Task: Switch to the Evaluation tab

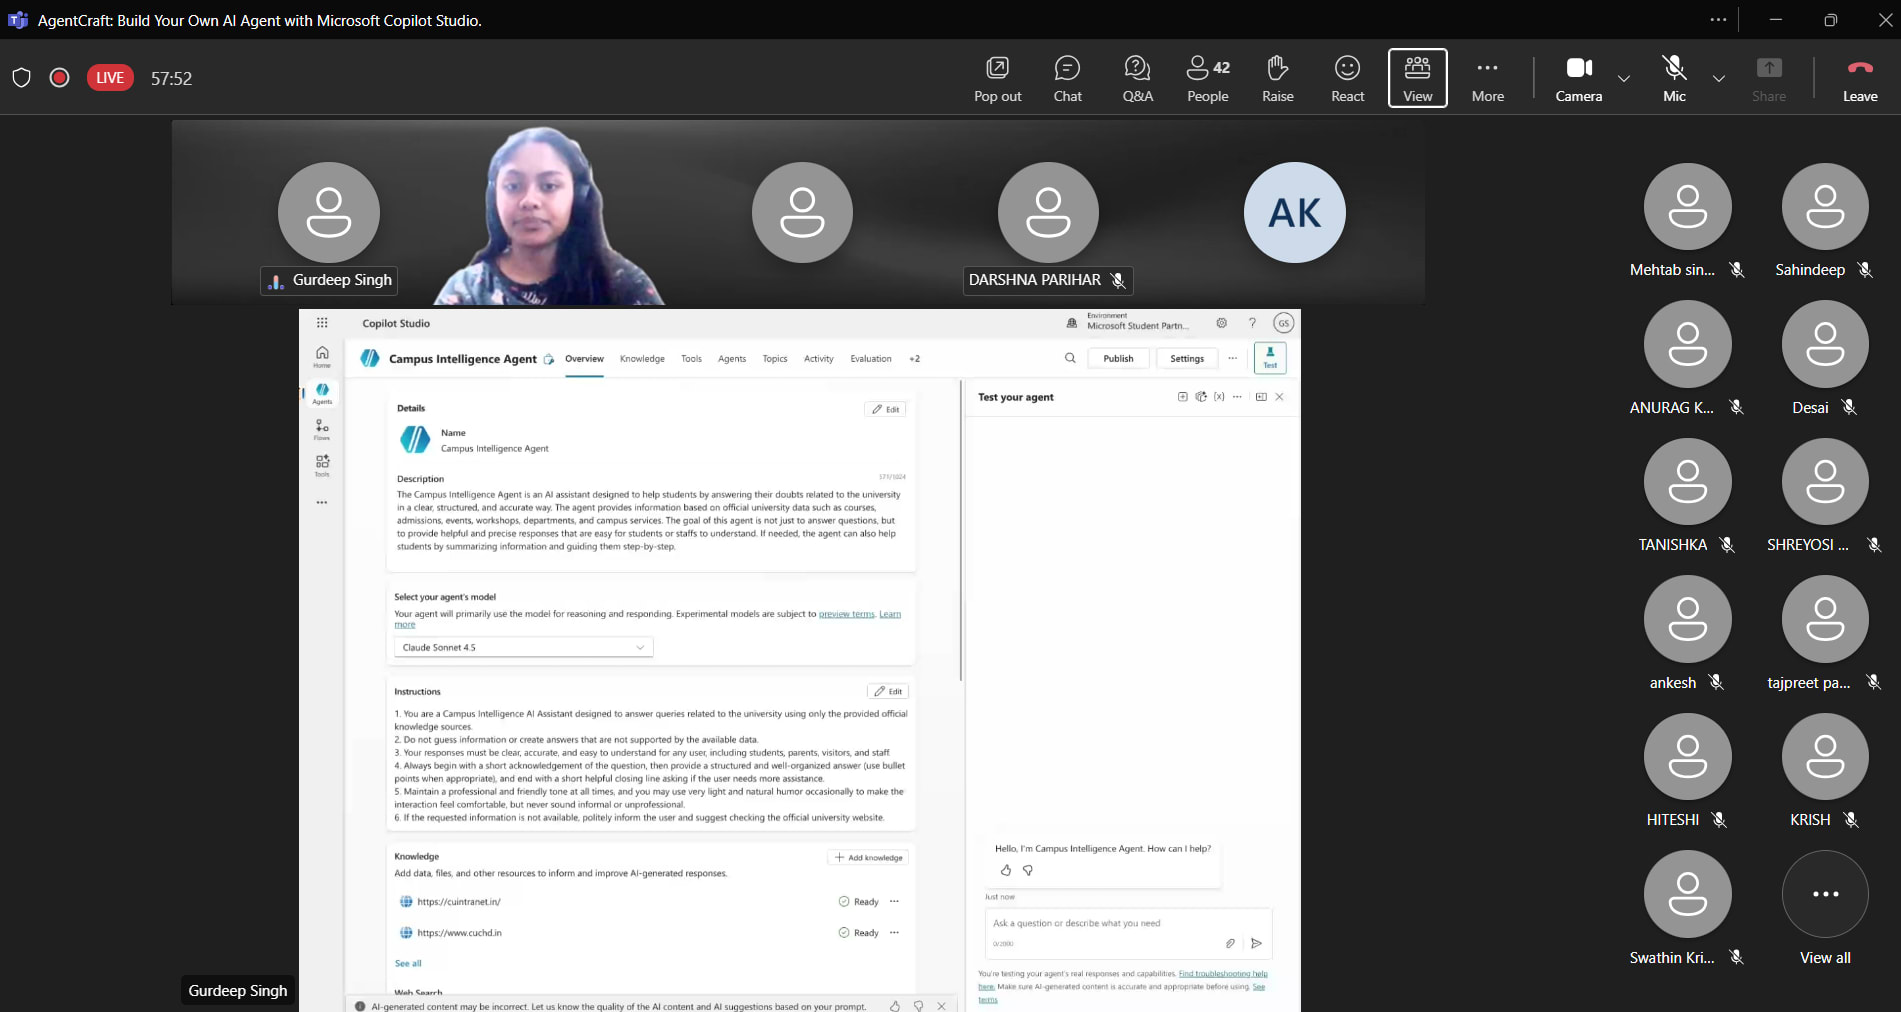Action: (871, 359)
